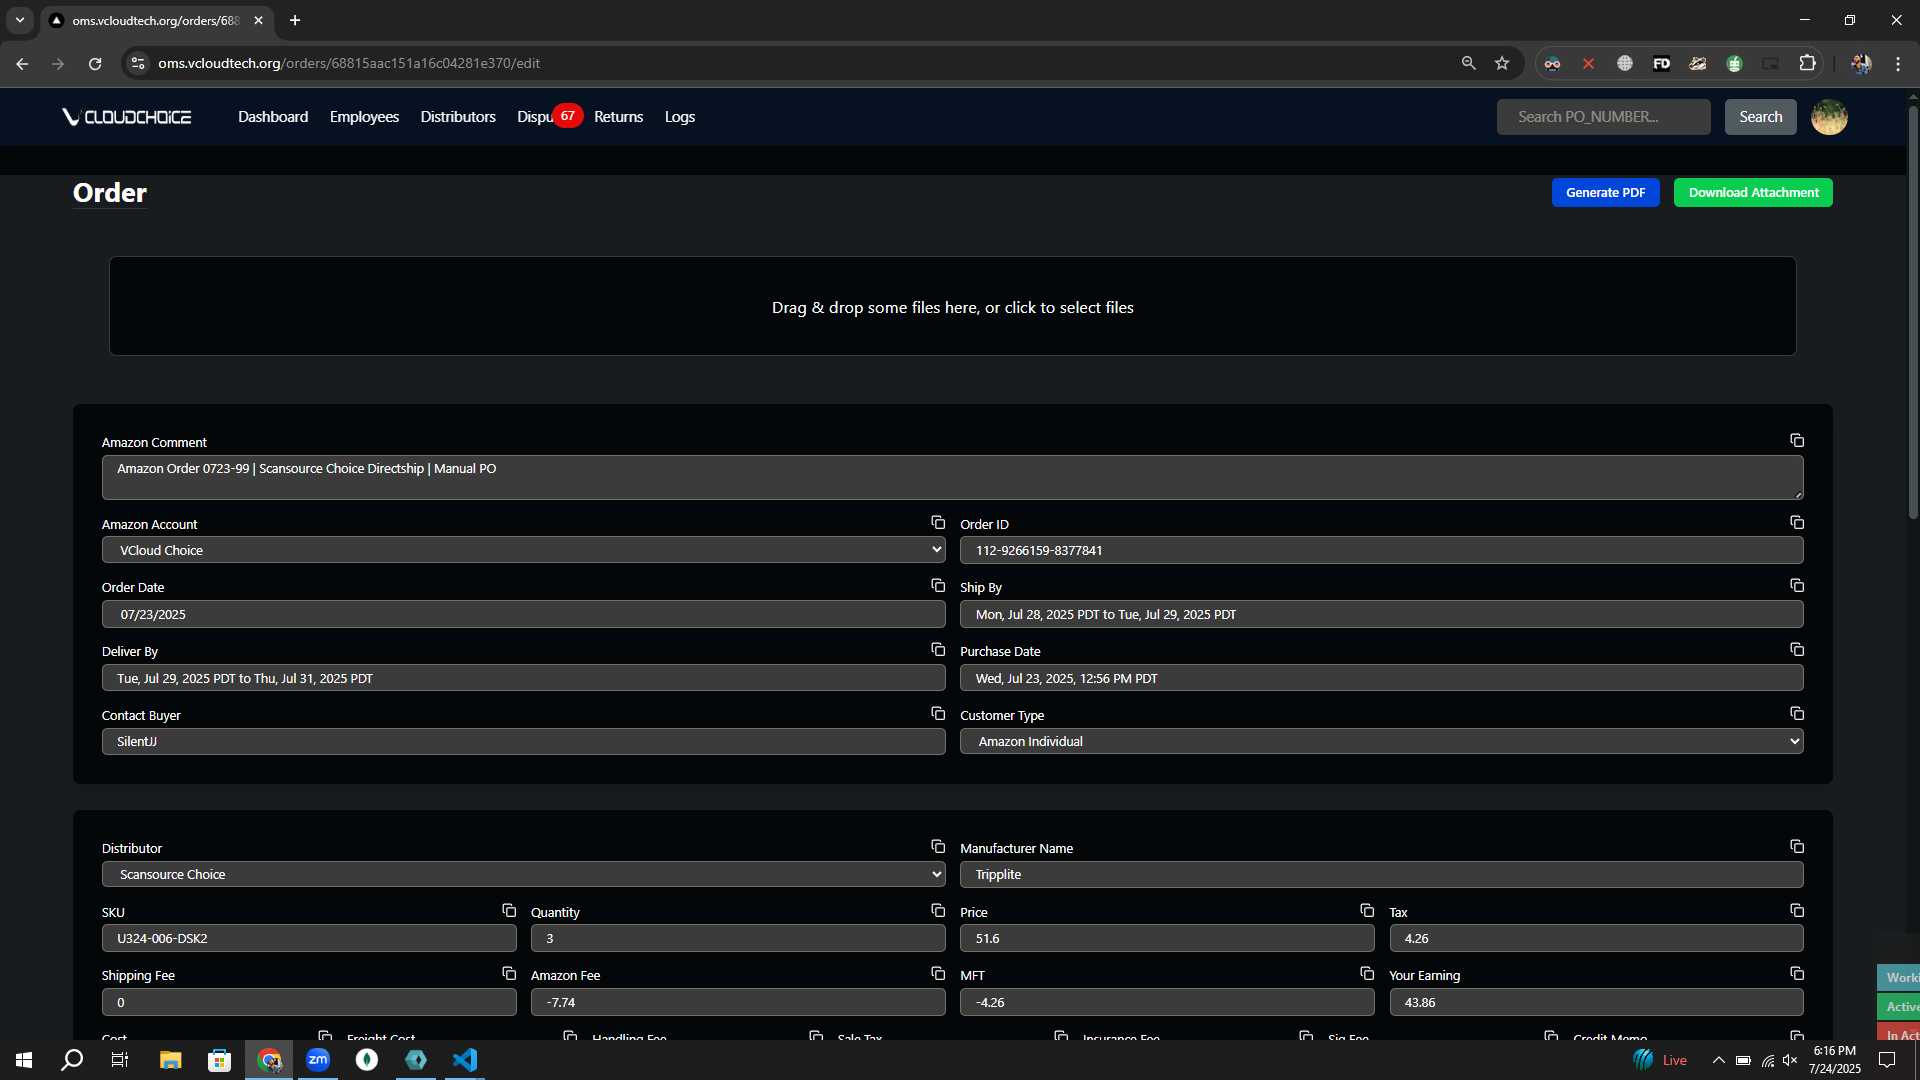Copy the Tax value
The image size is (1920, 1080).
[1797, 911]
